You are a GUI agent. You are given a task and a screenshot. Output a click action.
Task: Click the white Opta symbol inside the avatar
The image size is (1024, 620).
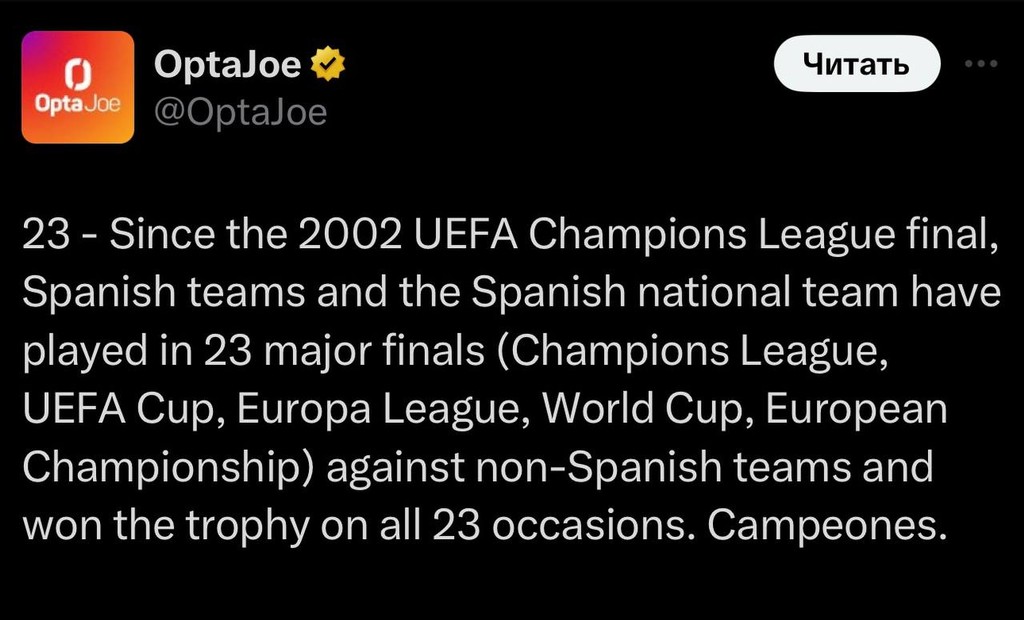(78, 74)
